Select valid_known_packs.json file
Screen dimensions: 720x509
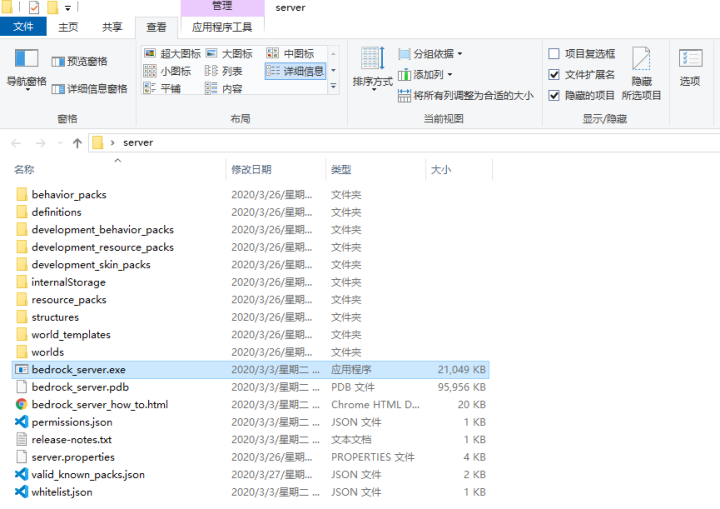251,475
